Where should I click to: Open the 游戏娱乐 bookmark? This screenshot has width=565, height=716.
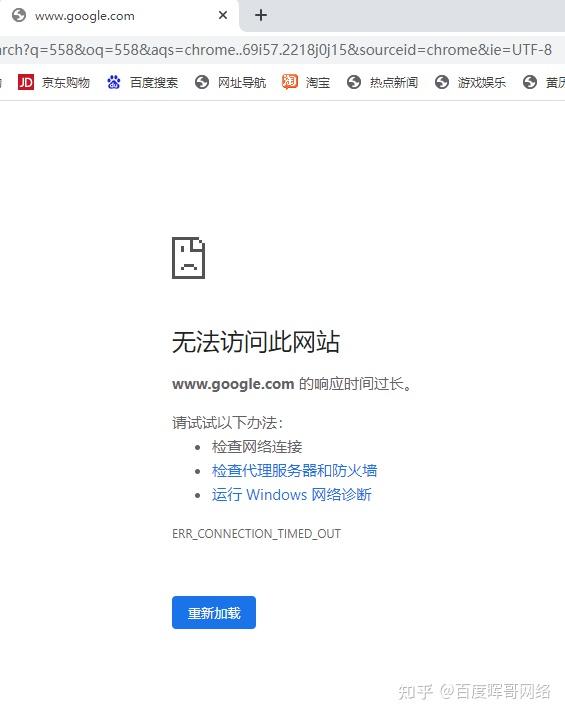point(470,82)
